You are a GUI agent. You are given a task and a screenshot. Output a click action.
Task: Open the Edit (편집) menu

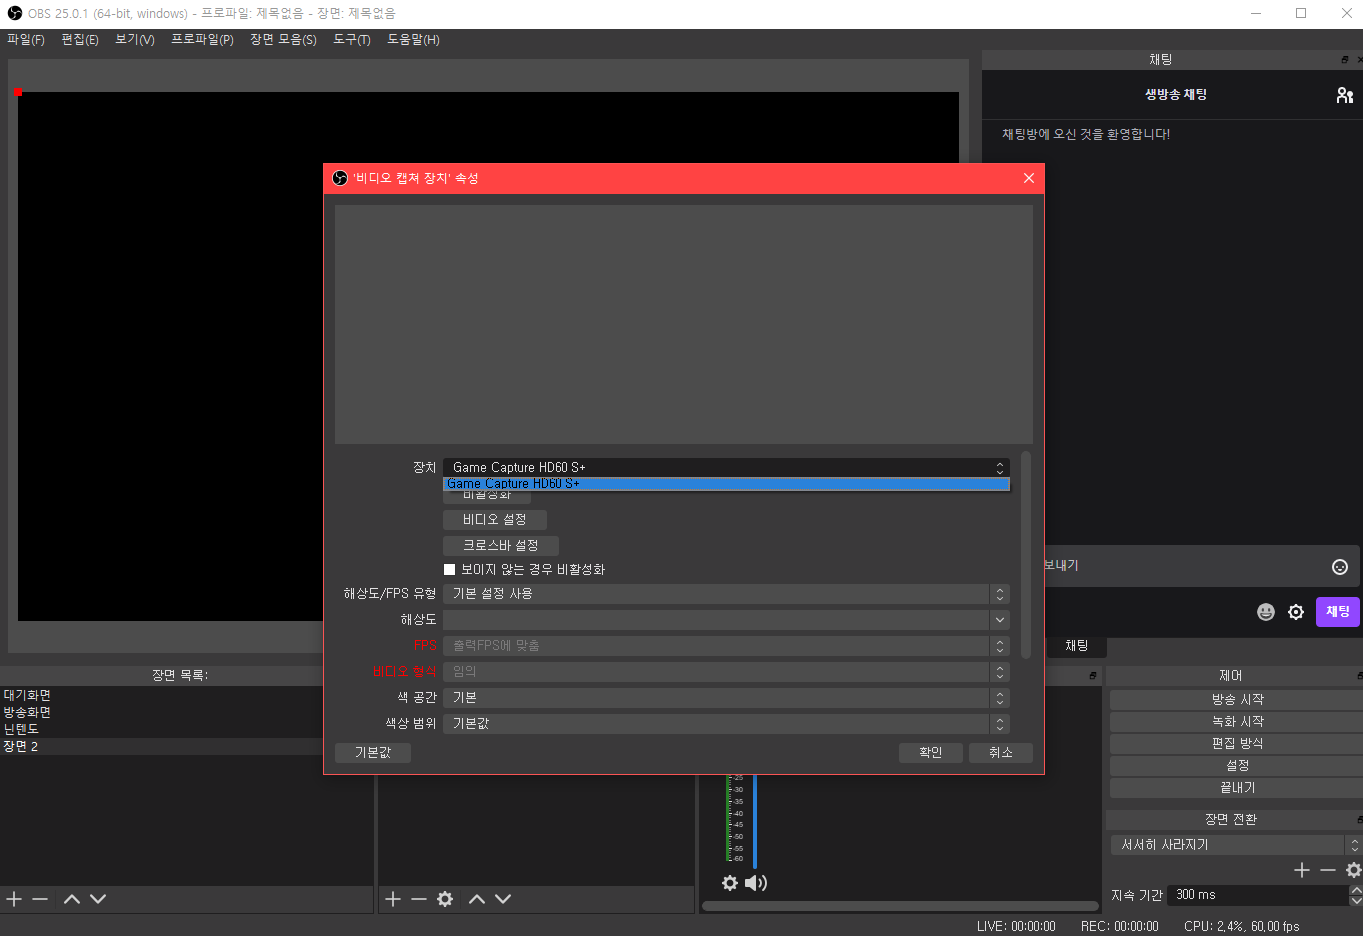pyautogui.click(x=80, y=40)
